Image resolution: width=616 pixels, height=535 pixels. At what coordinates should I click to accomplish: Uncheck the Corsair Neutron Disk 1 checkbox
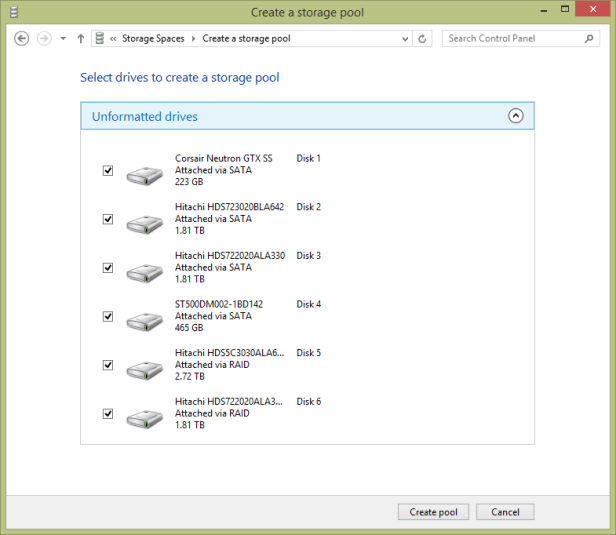point(108,171)
